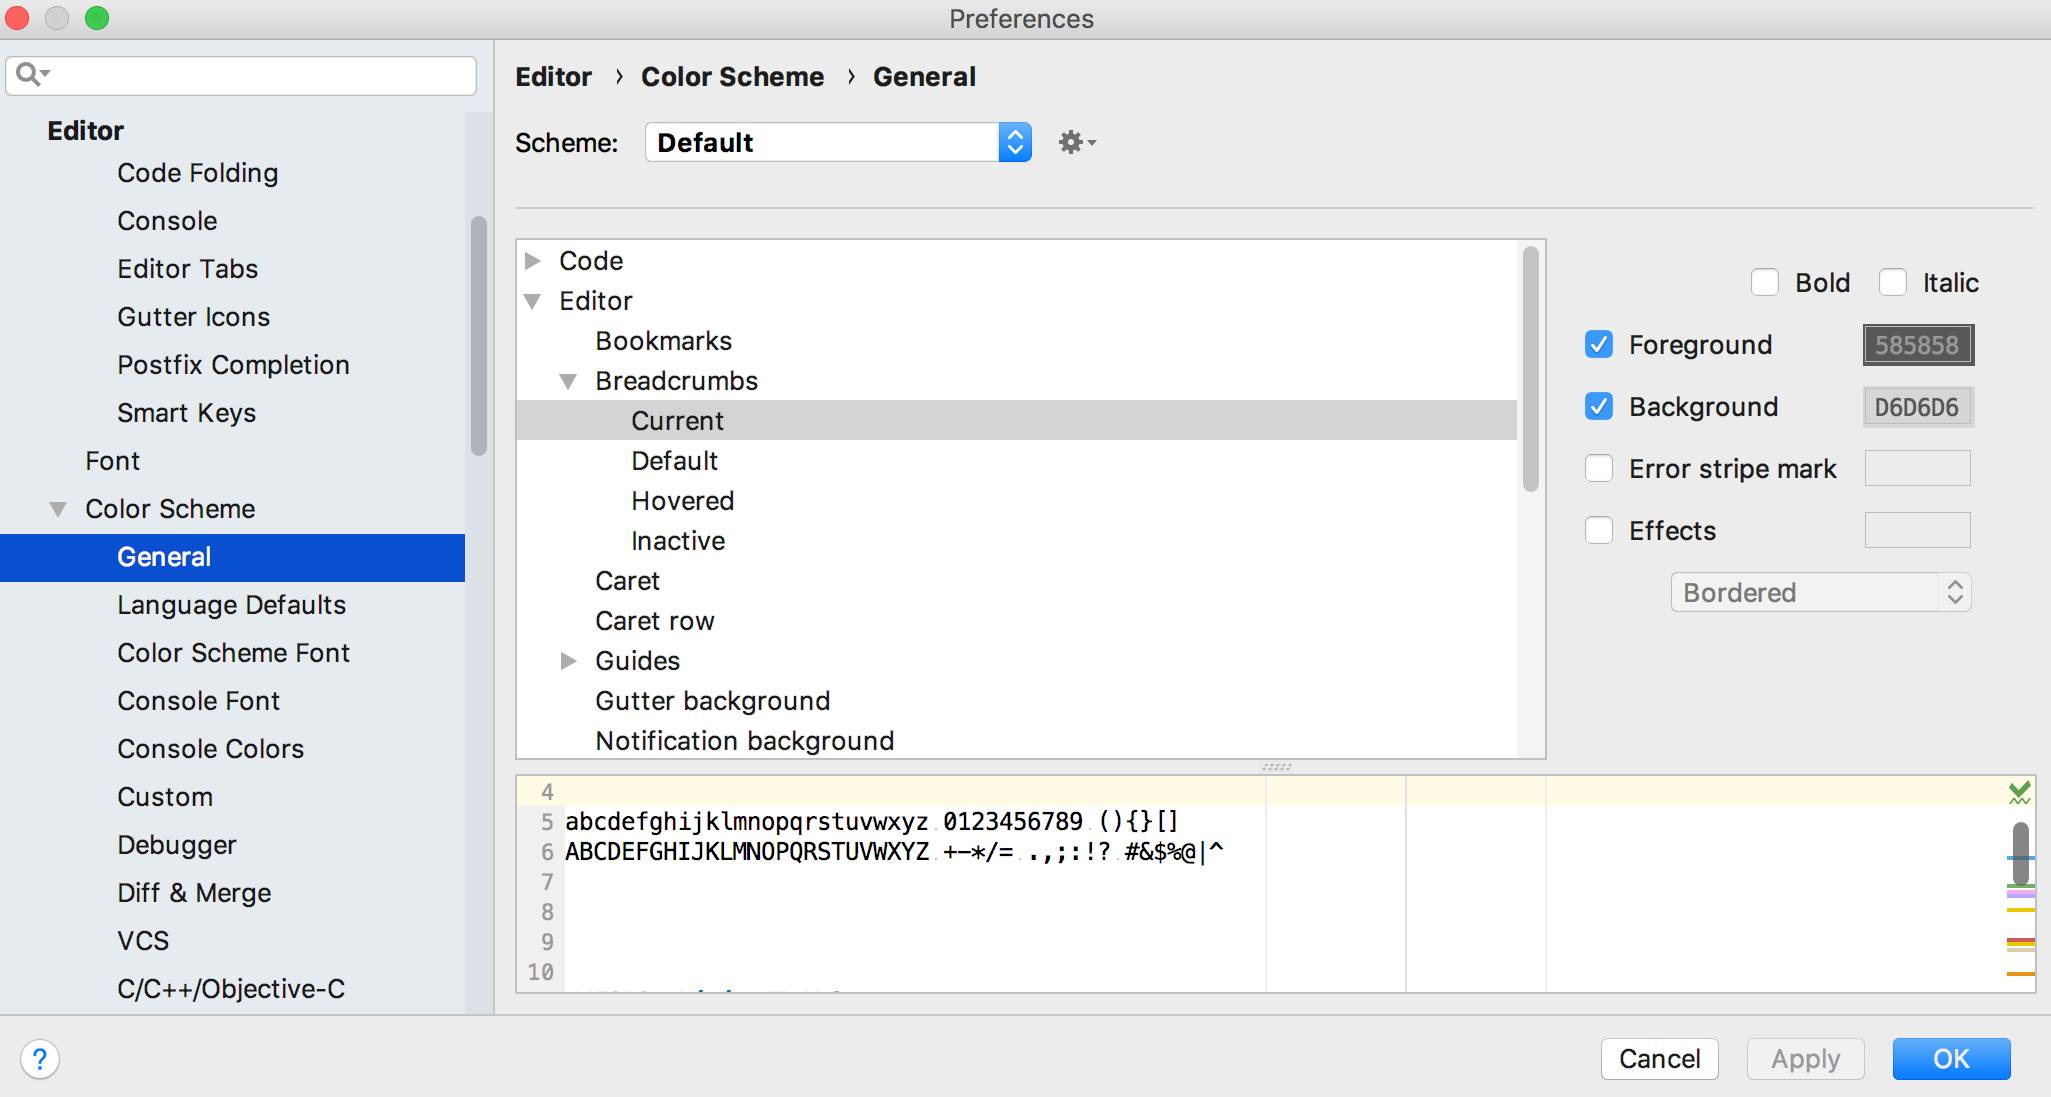Image resolution: width=2051 pixels, height=1097 pixels.
Task: Uncheck the Foreground checkbox
Action: (x=1599, y=345)
